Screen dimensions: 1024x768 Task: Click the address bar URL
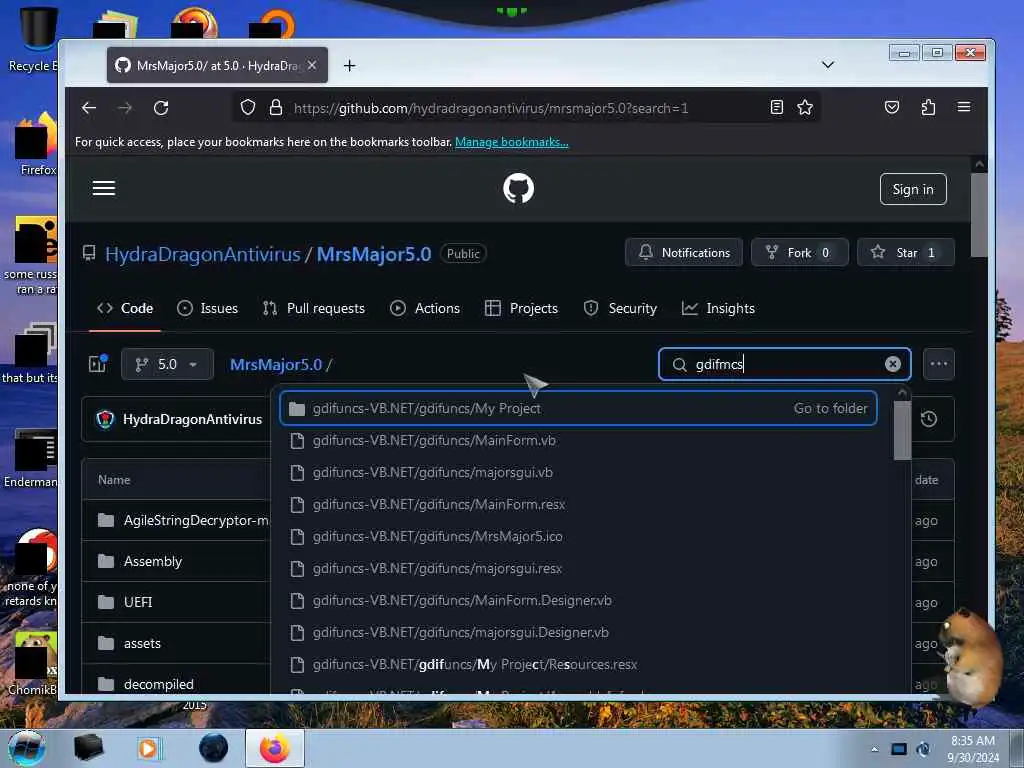490,108
